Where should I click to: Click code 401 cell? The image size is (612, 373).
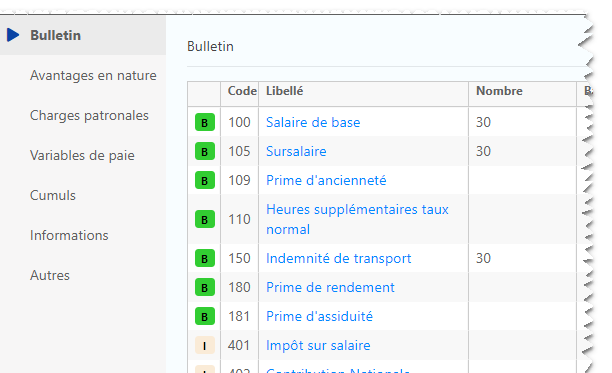(239, 345)
